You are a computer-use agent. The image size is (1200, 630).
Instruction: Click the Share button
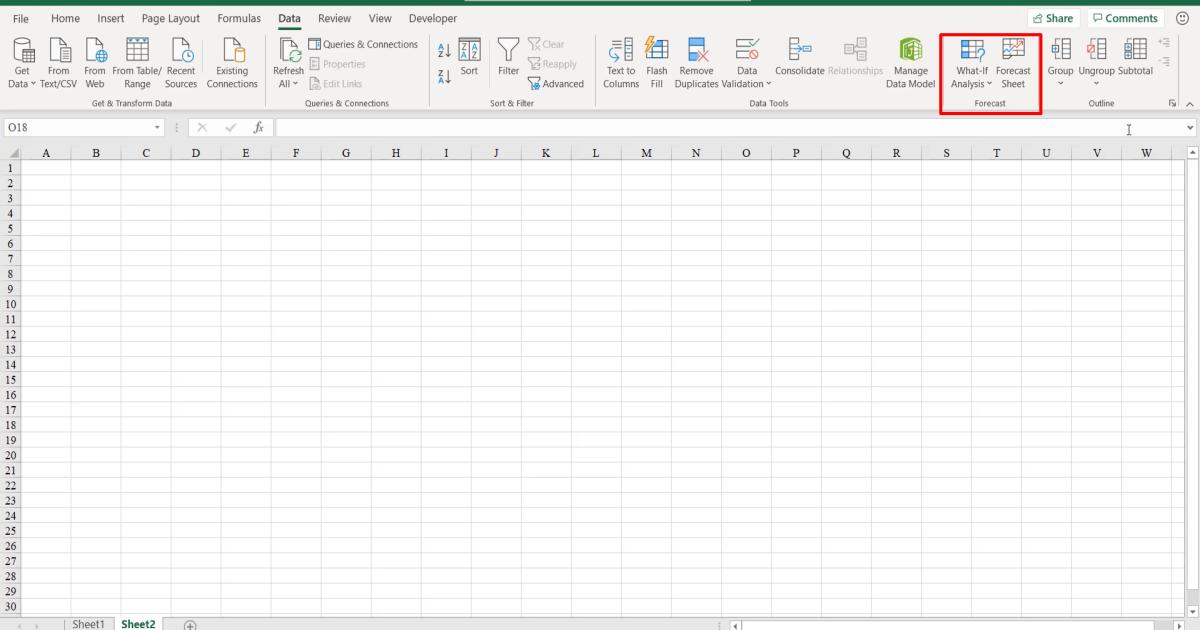point(1054,17)
